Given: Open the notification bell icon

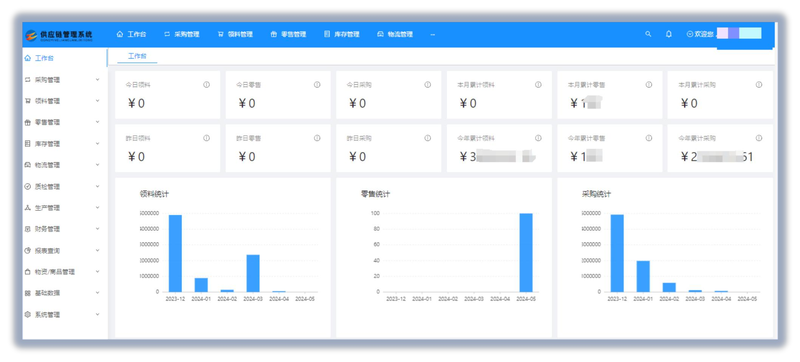Looking at the screenshot, I should (669, 34).
